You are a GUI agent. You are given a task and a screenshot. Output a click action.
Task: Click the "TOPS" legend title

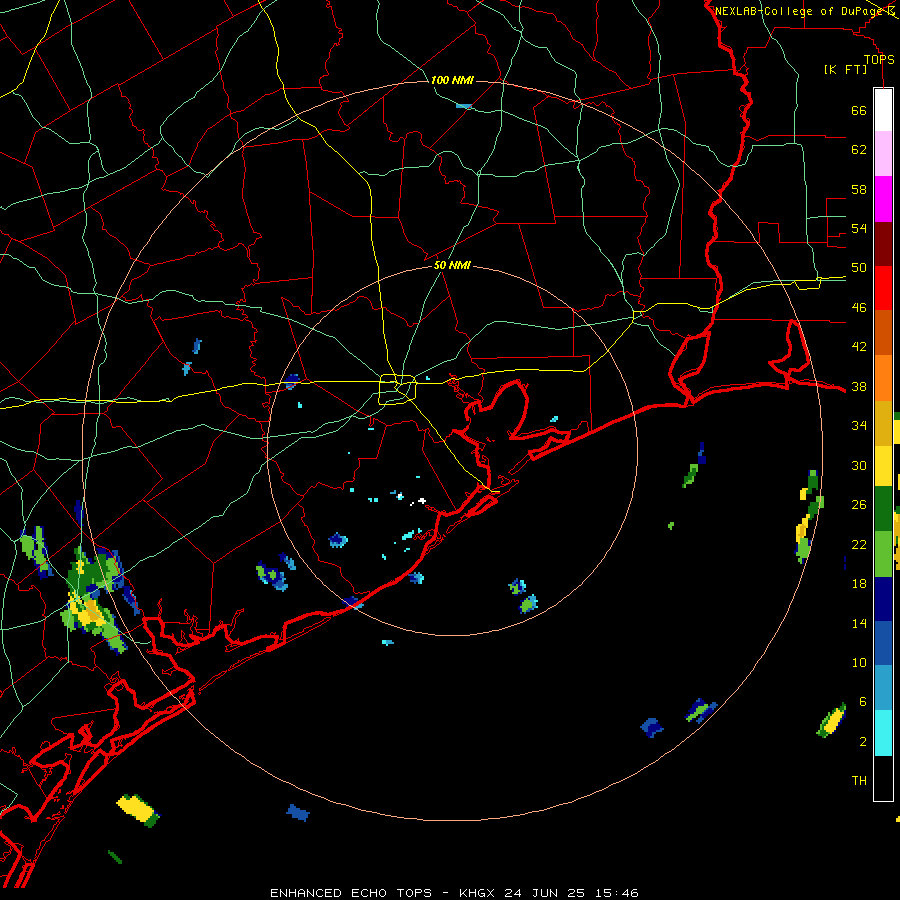tap(879, 59)
